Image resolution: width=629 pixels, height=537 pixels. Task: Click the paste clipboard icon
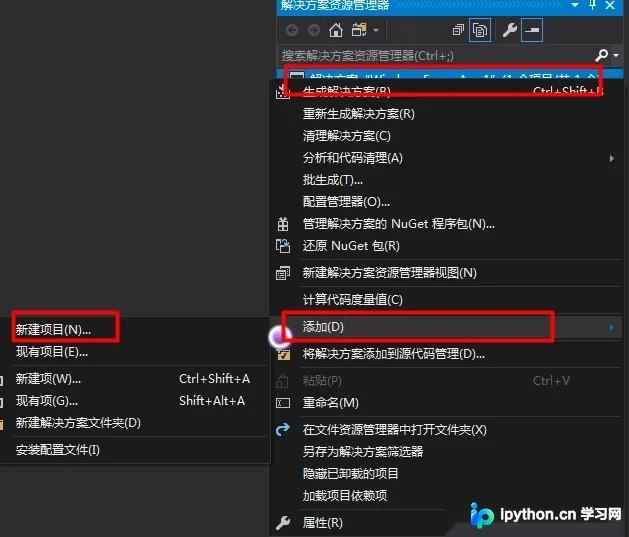coord(282,381)
